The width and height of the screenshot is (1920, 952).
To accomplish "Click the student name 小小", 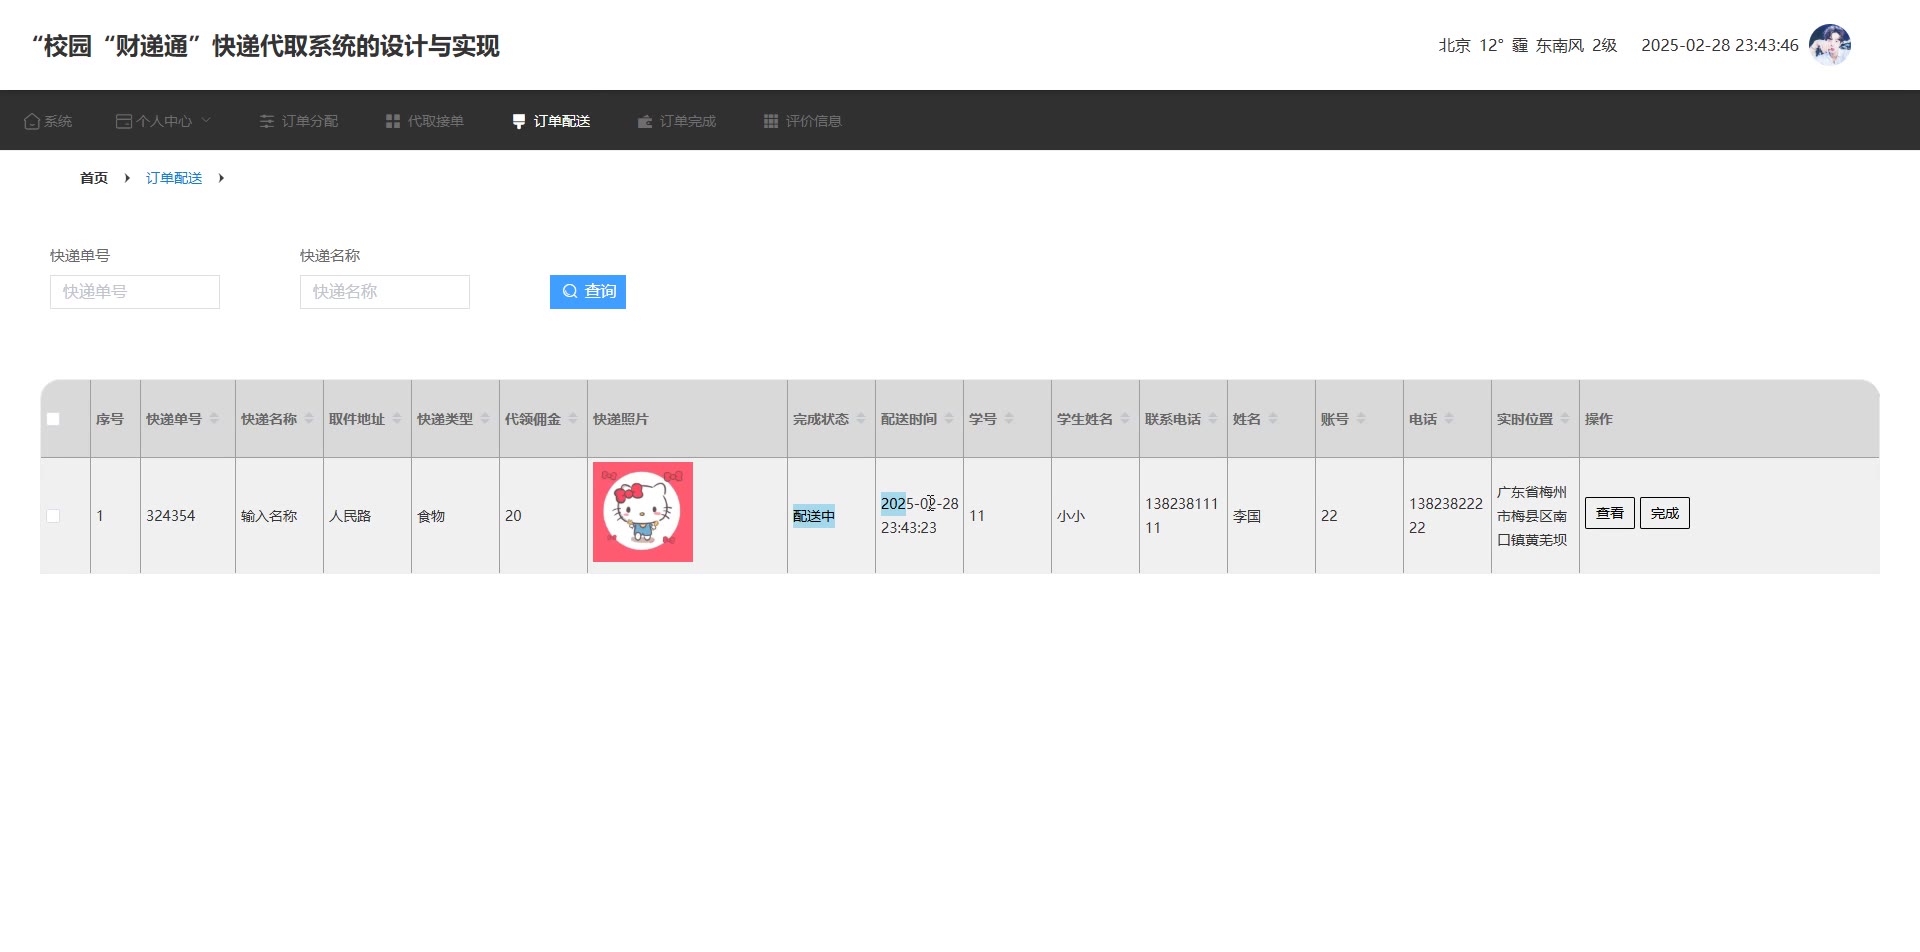I will [1071, 516].
